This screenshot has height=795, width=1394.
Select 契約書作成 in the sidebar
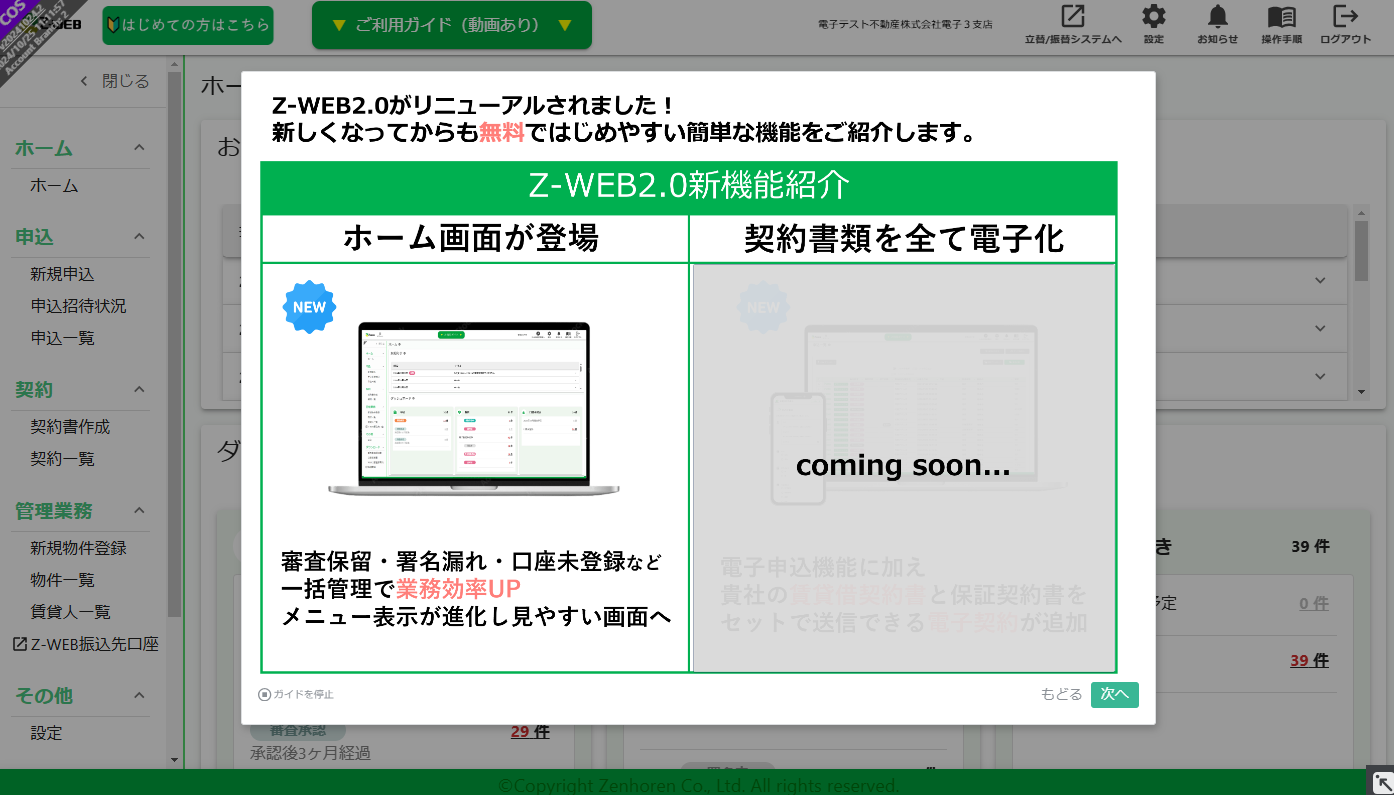click(x=70, y=427)
